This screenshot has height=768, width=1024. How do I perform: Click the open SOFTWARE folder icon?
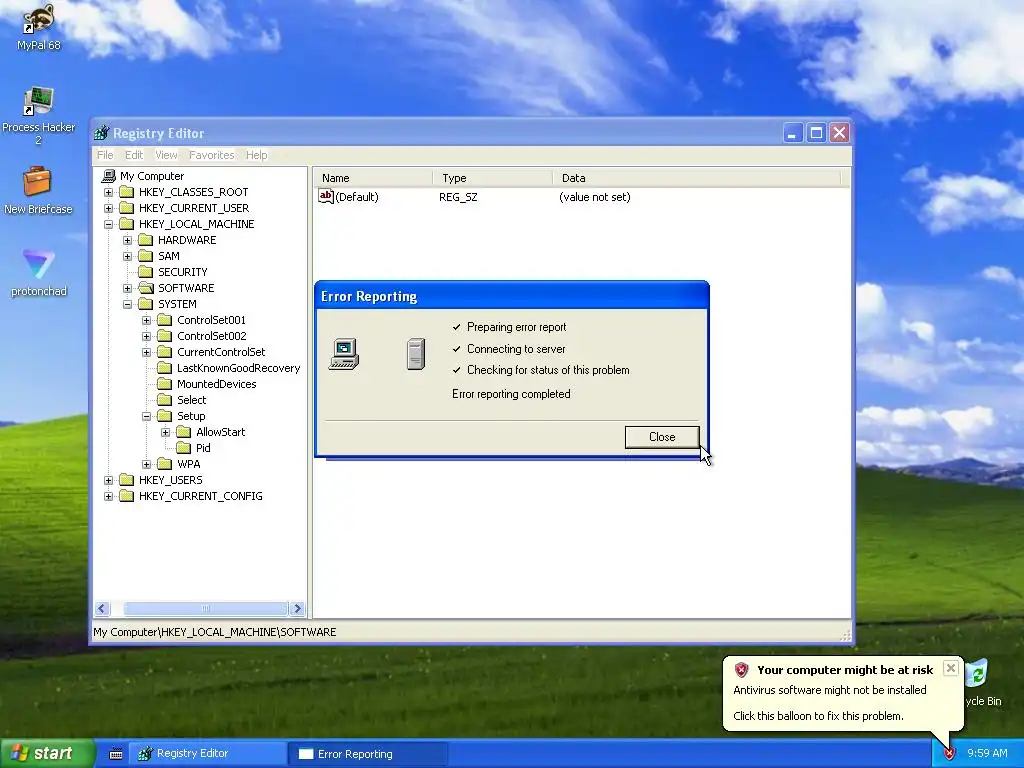[x=146, y=288]
